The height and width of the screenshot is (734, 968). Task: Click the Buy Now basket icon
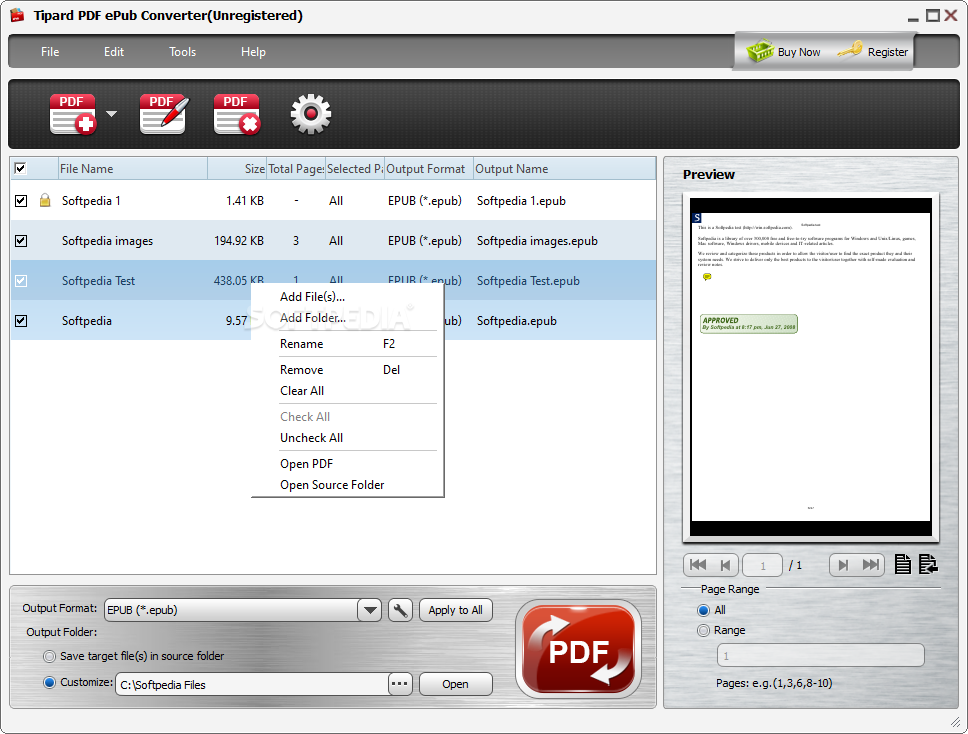[x=760, y=51]
